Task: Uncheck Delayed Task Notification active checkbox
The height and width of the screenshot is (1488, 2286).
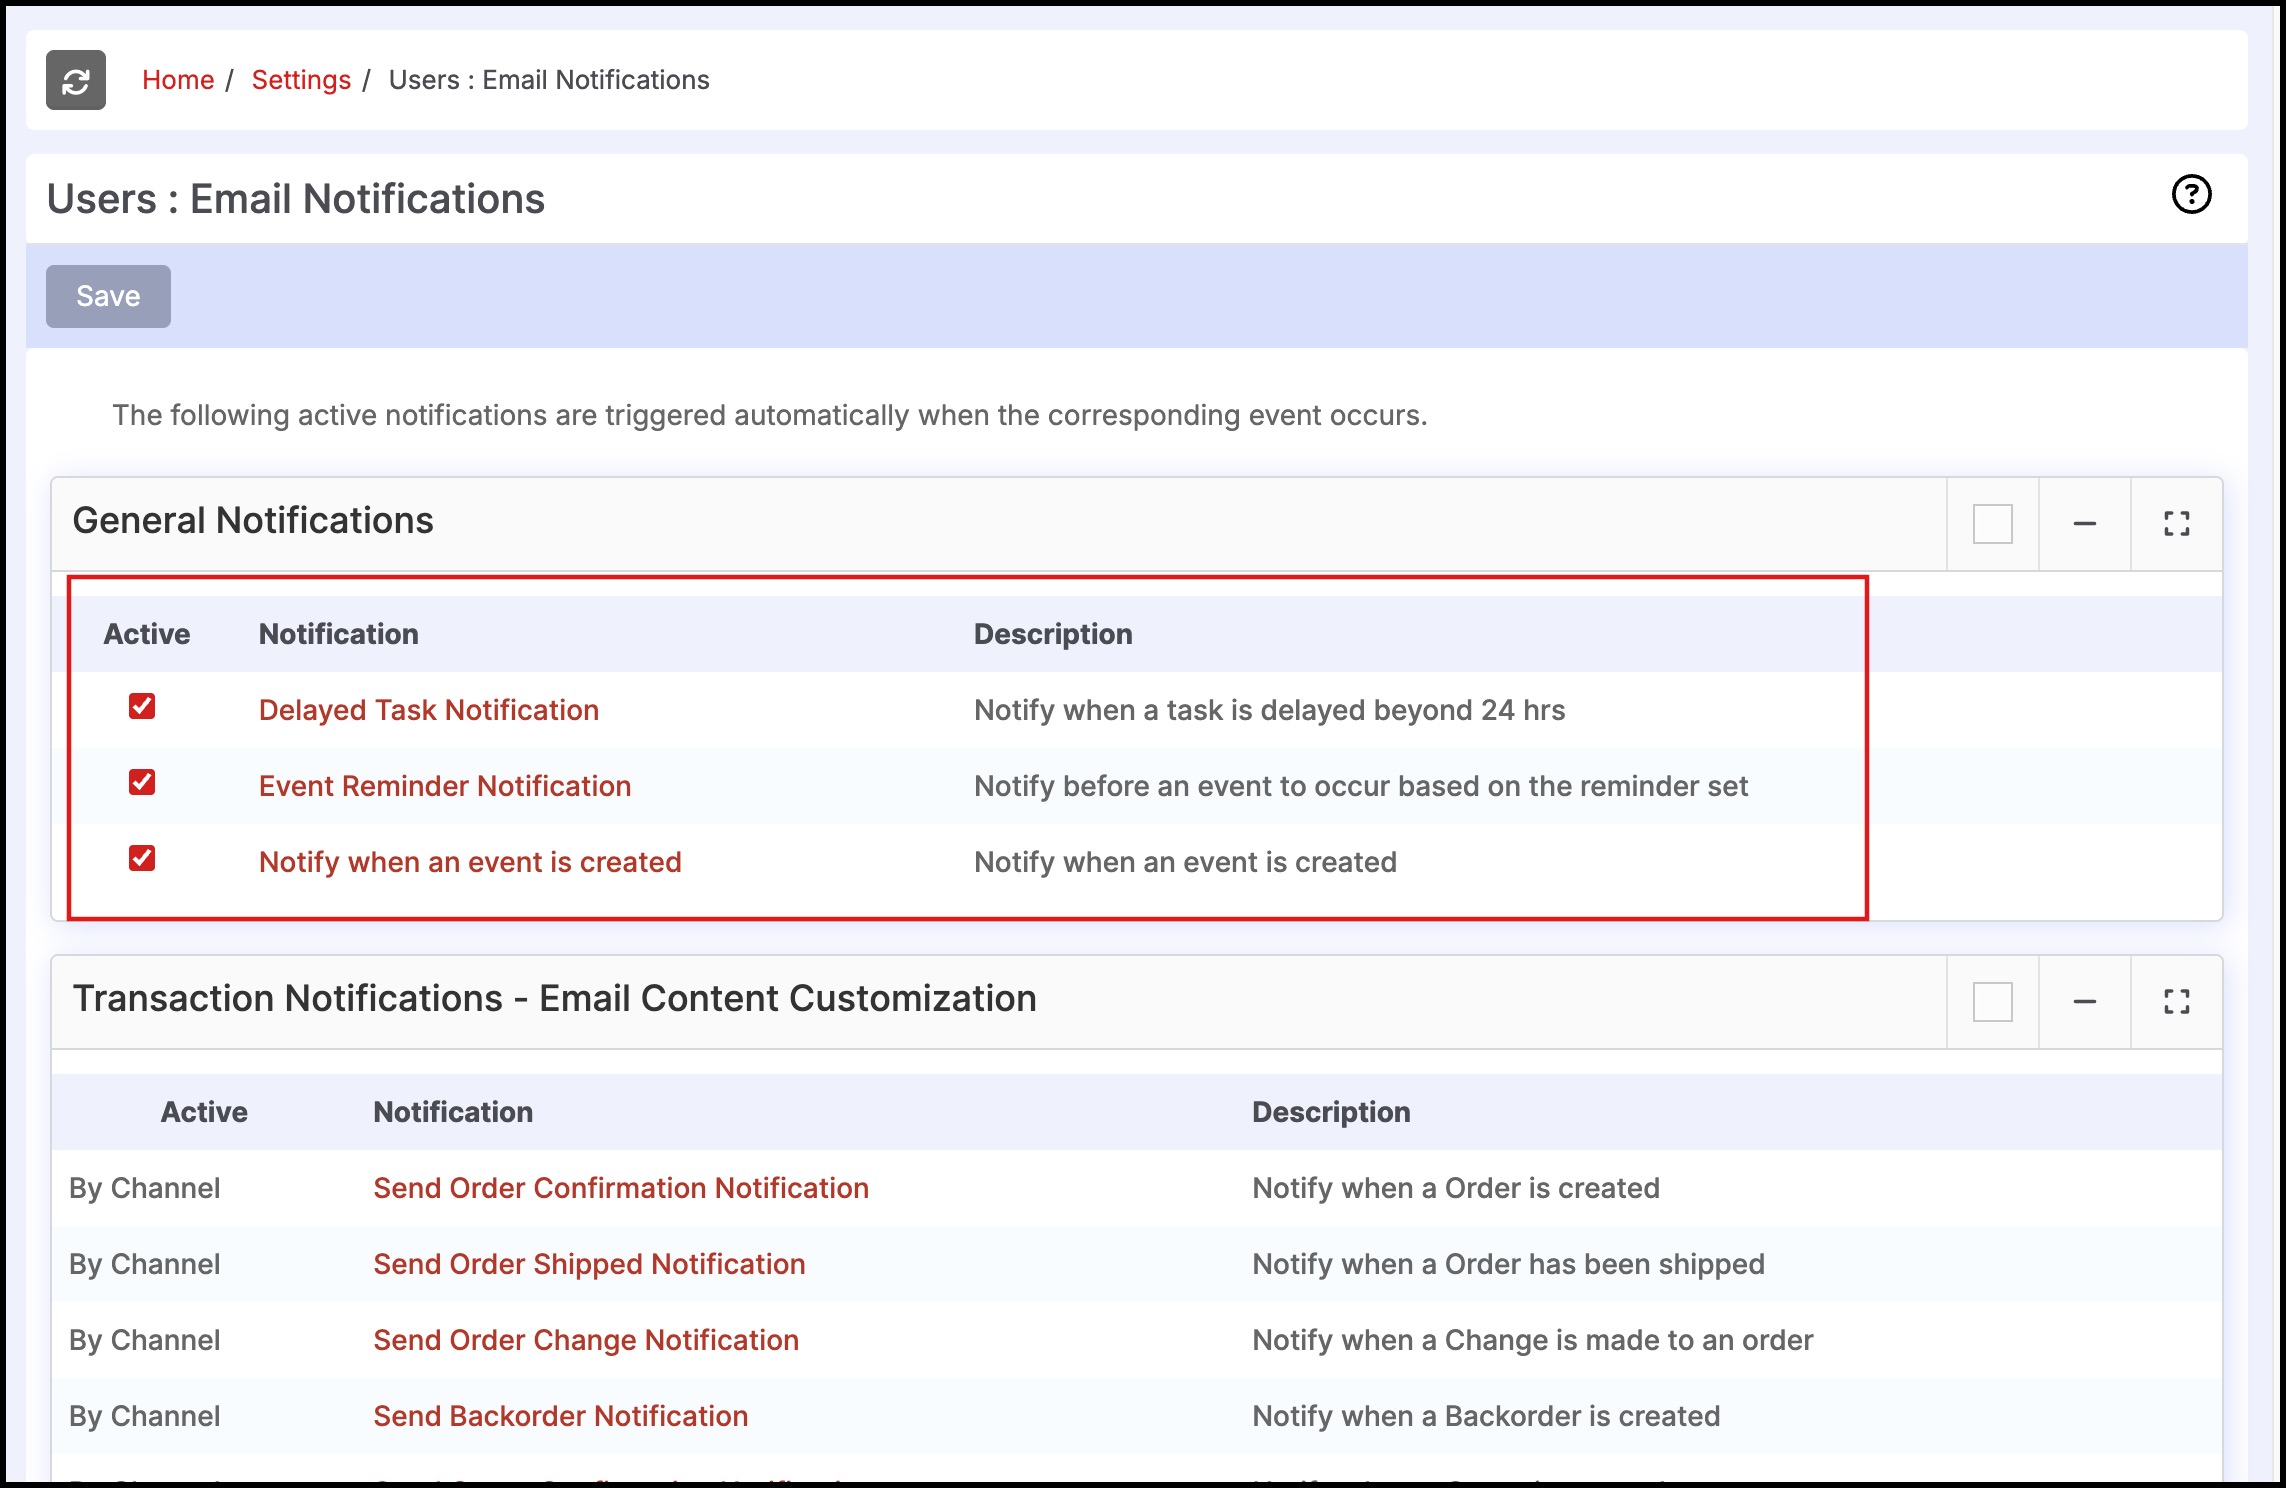Action: click(142, 707)
